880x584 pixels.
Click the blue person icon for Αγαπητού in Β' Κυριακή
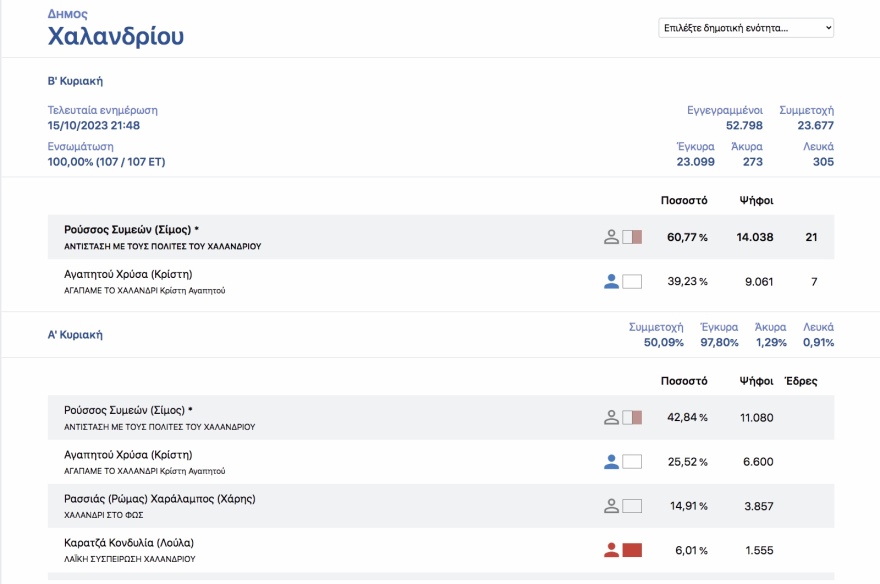click(611, 282)
